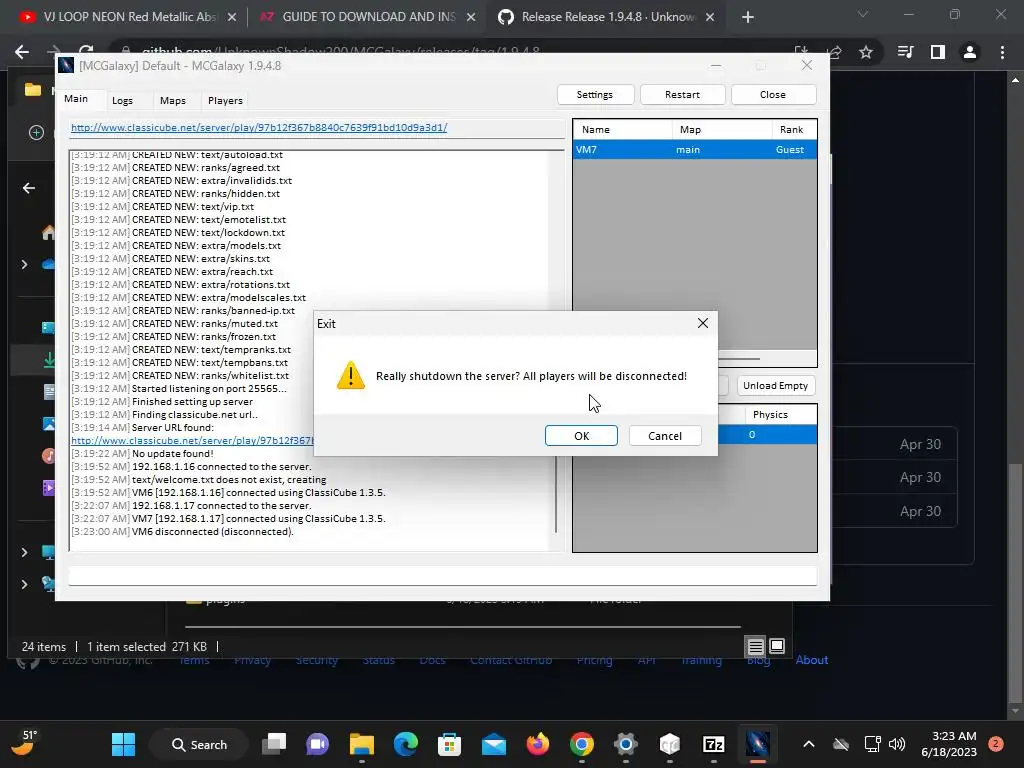1024x768 pixels.
Task: Click the server URL link in the log
Action: pyautogui.click(x=193, y=441)
